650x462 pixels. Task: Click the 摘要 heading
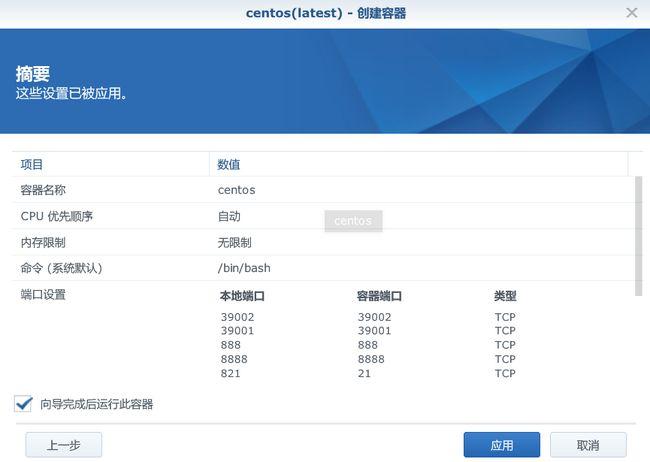pos(33,74)
